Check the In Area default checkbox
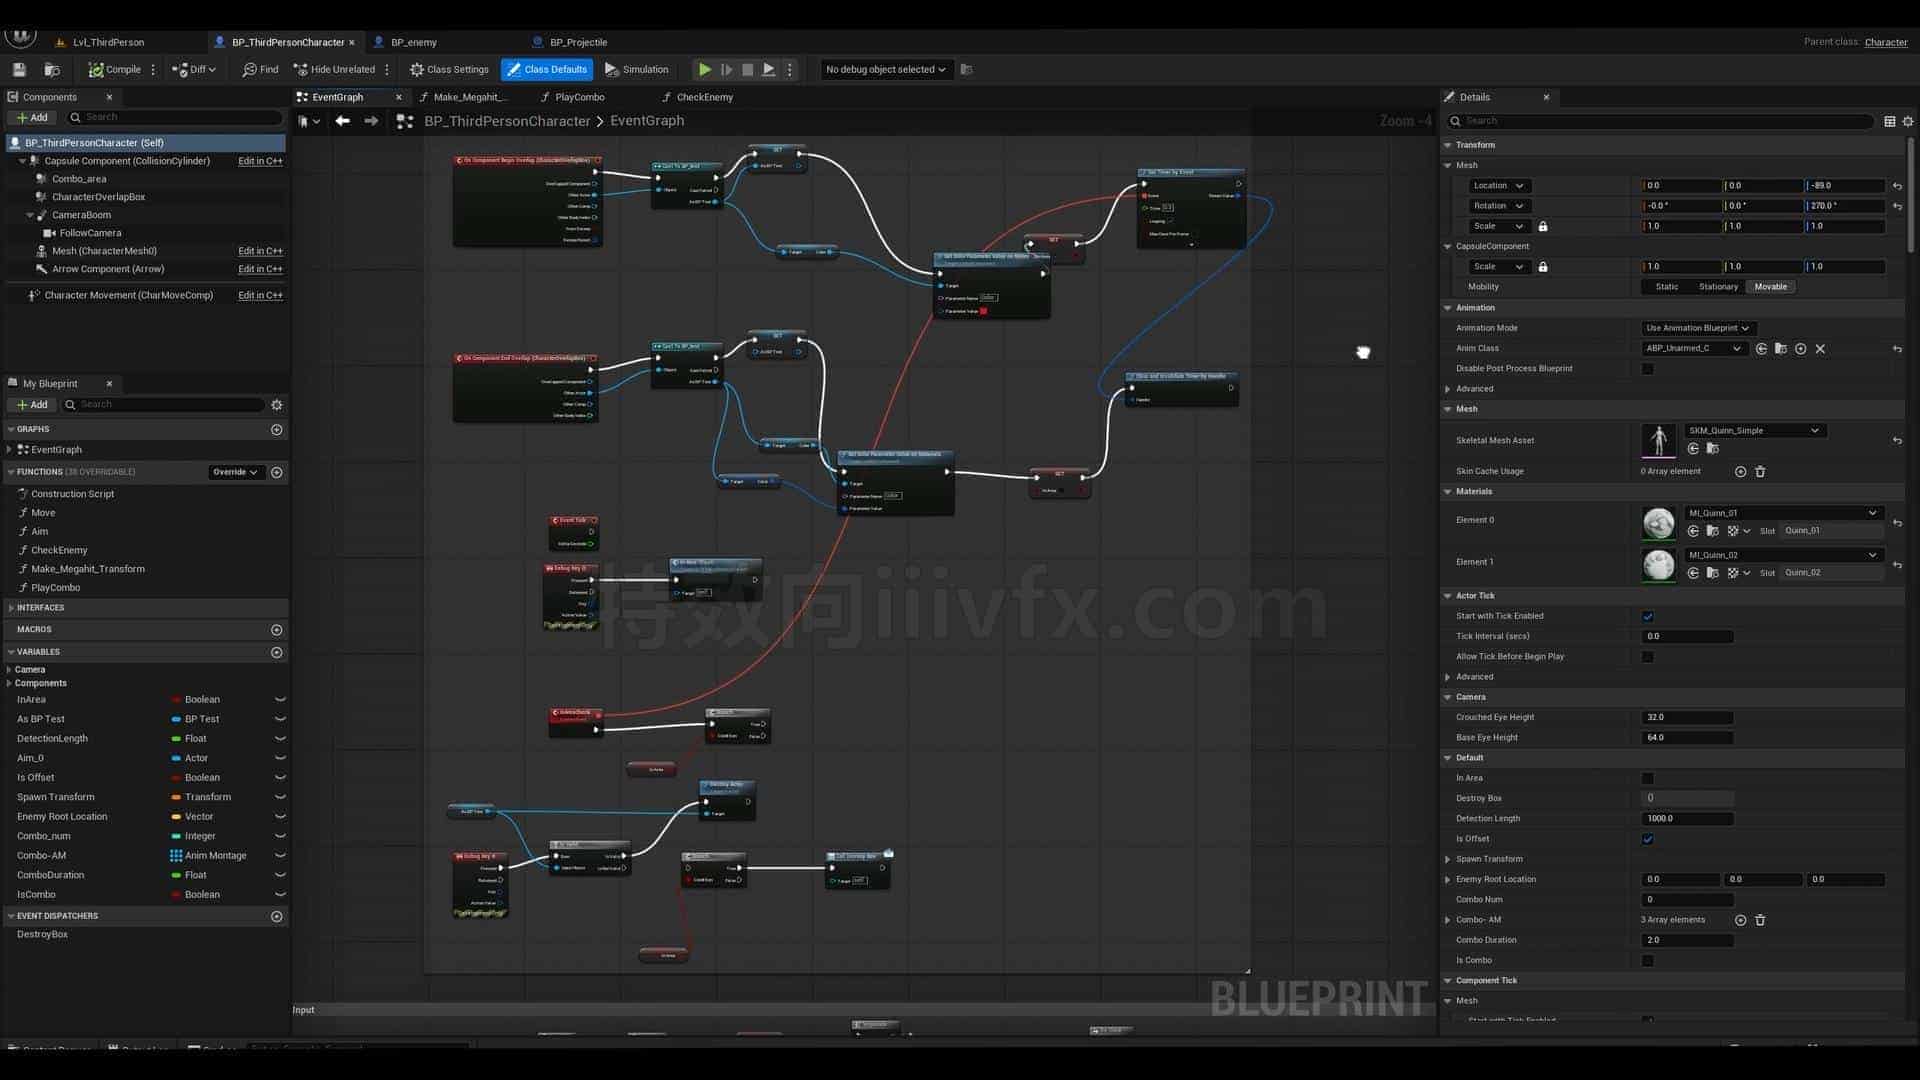Screen dimensions: 1920x1080 tap(1648, 778)
